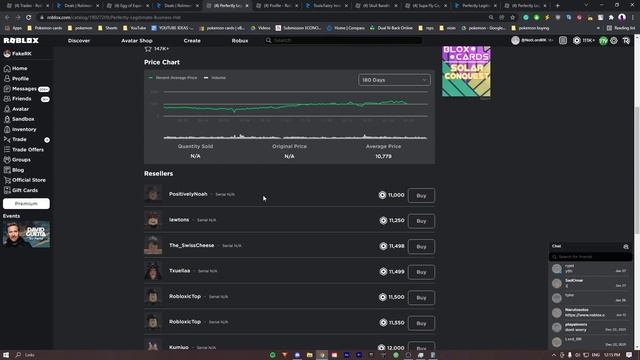Image resolution: width=640 pixels, height=360 pixels.
Task: Open the YouTube bookmark in the bookmarks bar
Action: pos(135,28)
